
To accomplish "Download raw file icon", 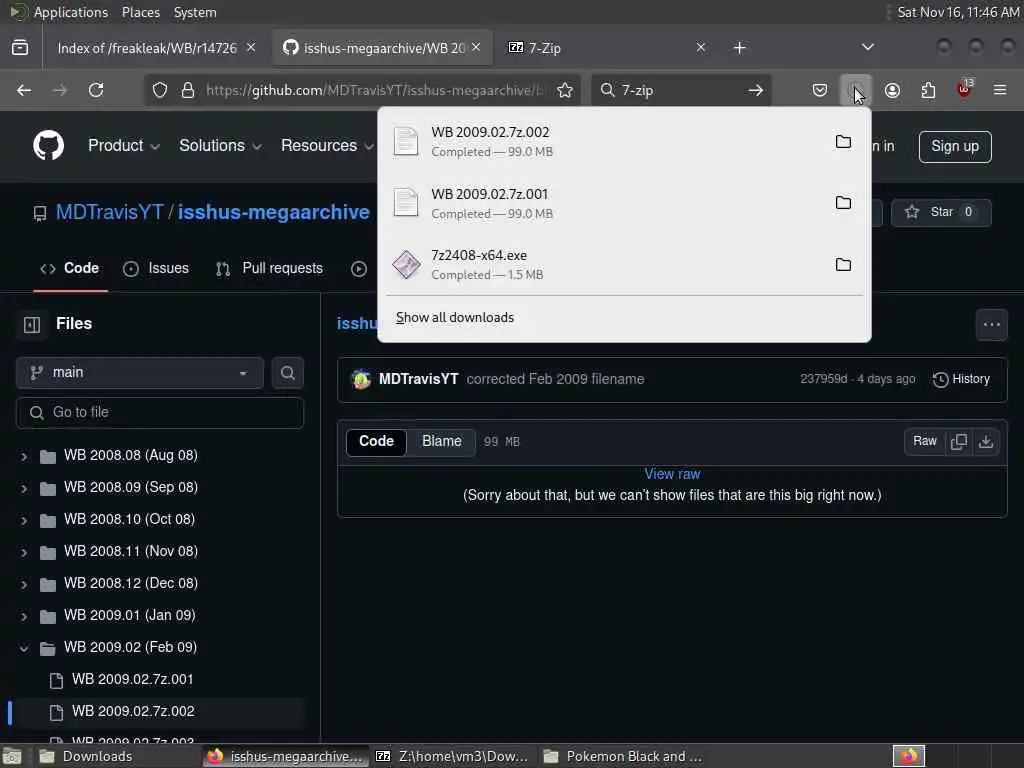I will point(986,441).
